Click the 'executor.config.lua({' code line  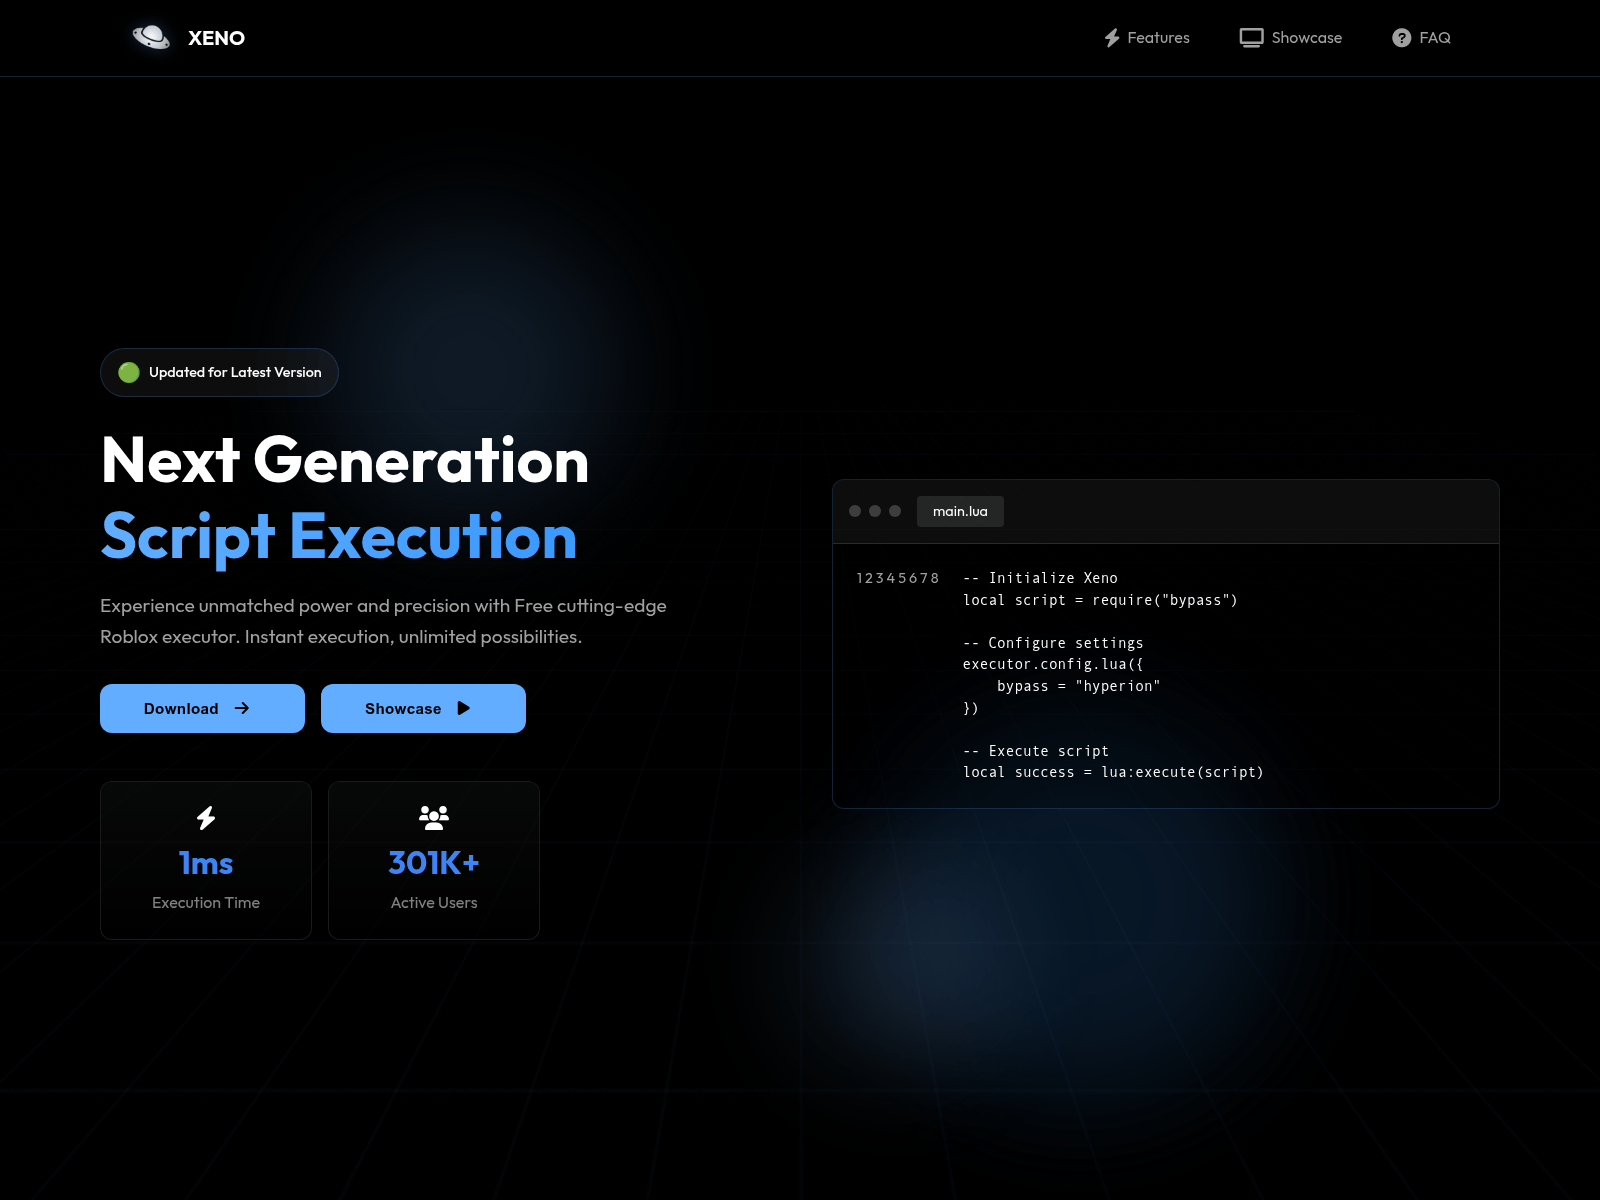1053,664
